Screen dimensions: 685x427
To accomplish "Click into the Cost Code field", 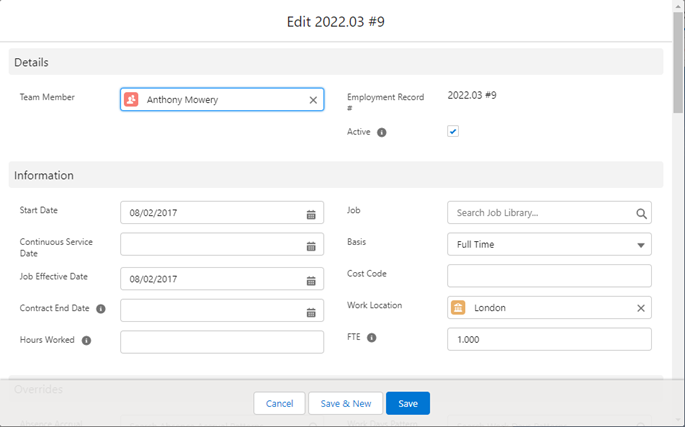I will click(x=549, y=276).
